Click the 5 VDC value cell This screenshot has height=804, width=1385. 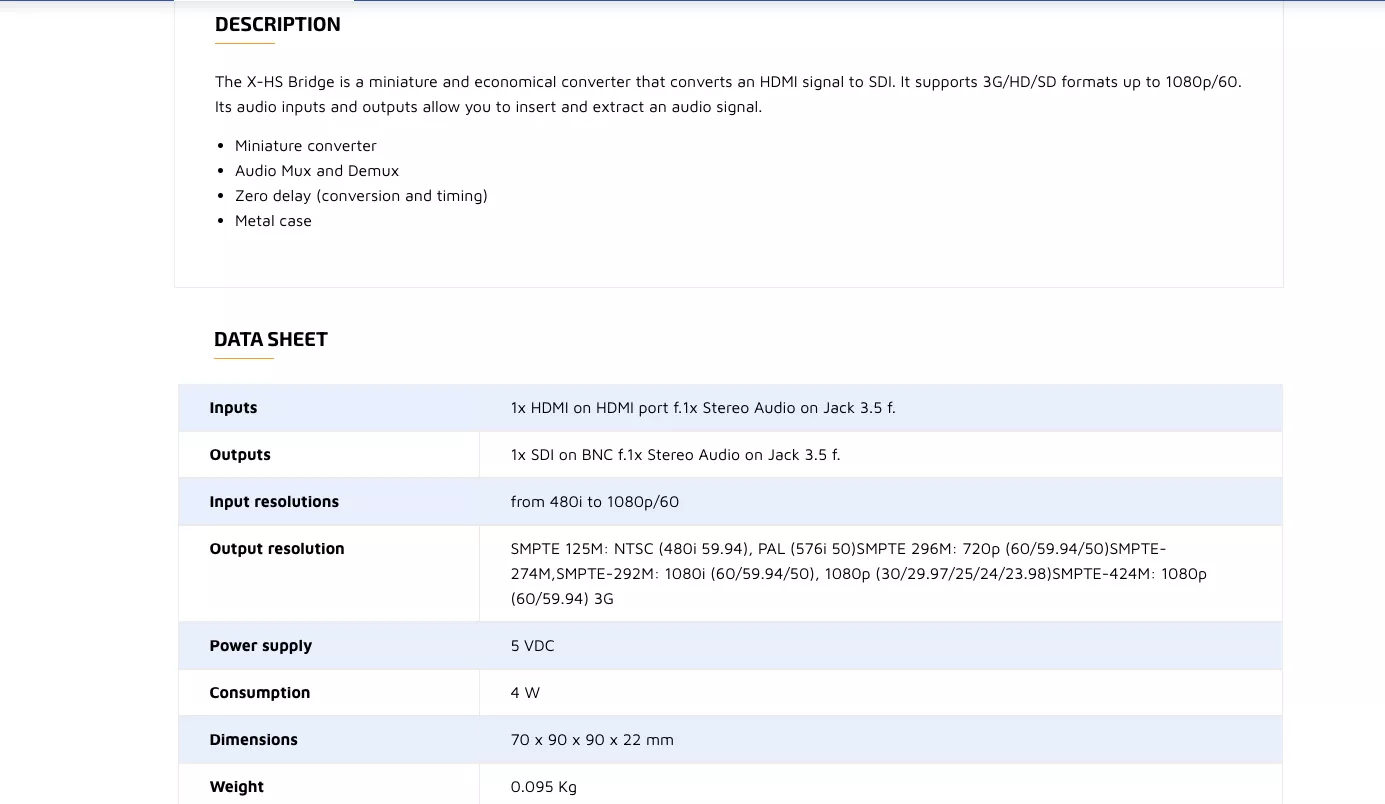pos(532,646)
